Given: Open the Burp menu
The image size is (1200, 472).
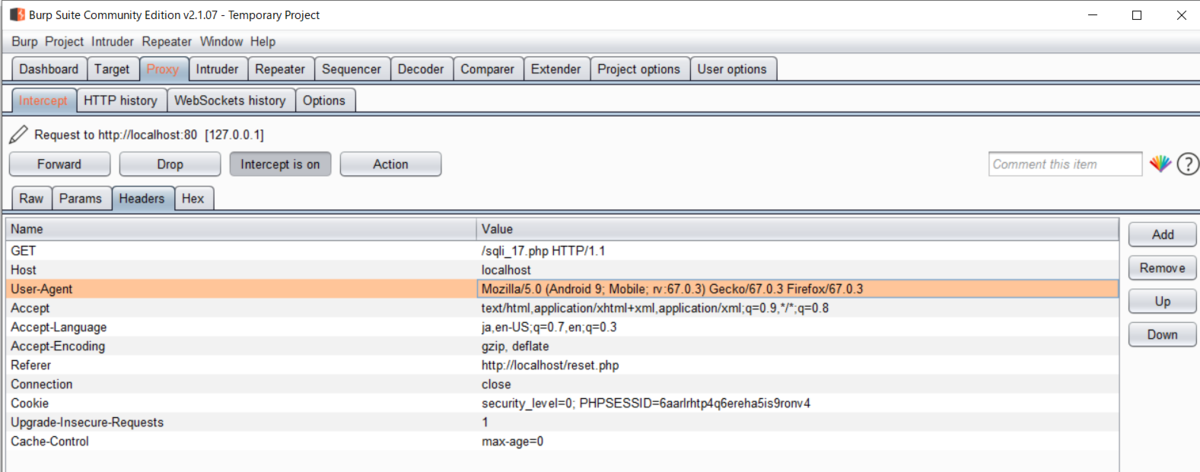Looking at the screenshot, I should (x=25, y=42).
